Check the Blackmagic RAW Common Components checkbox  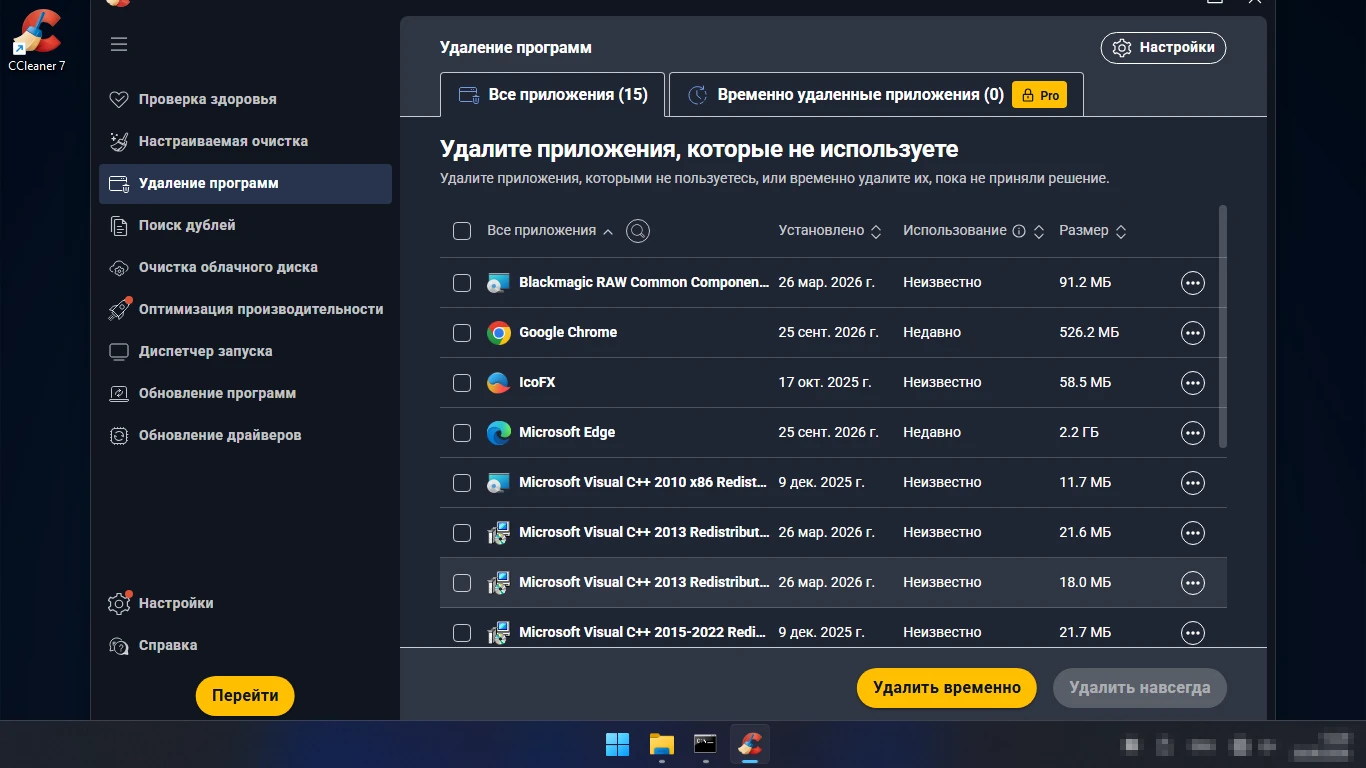[462, 283]
